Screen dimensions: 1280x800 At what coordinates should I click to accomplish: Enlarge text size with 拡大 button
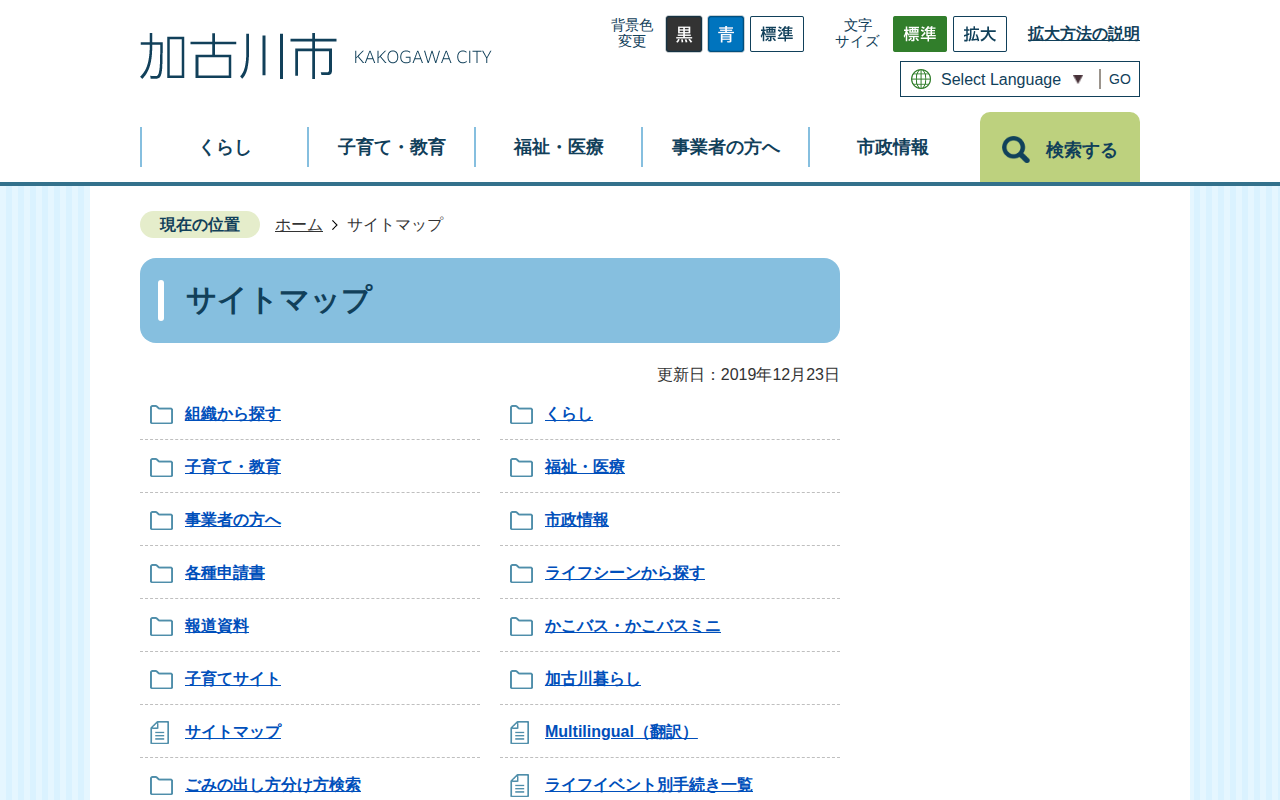point(980,34)
